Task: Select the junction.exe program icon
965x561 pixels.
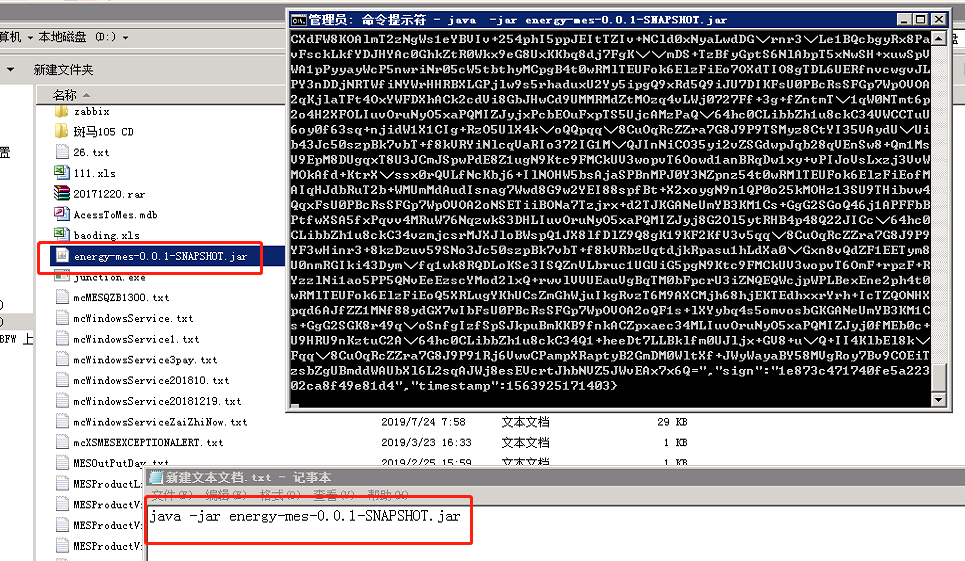Action: [x=62, y=277]
